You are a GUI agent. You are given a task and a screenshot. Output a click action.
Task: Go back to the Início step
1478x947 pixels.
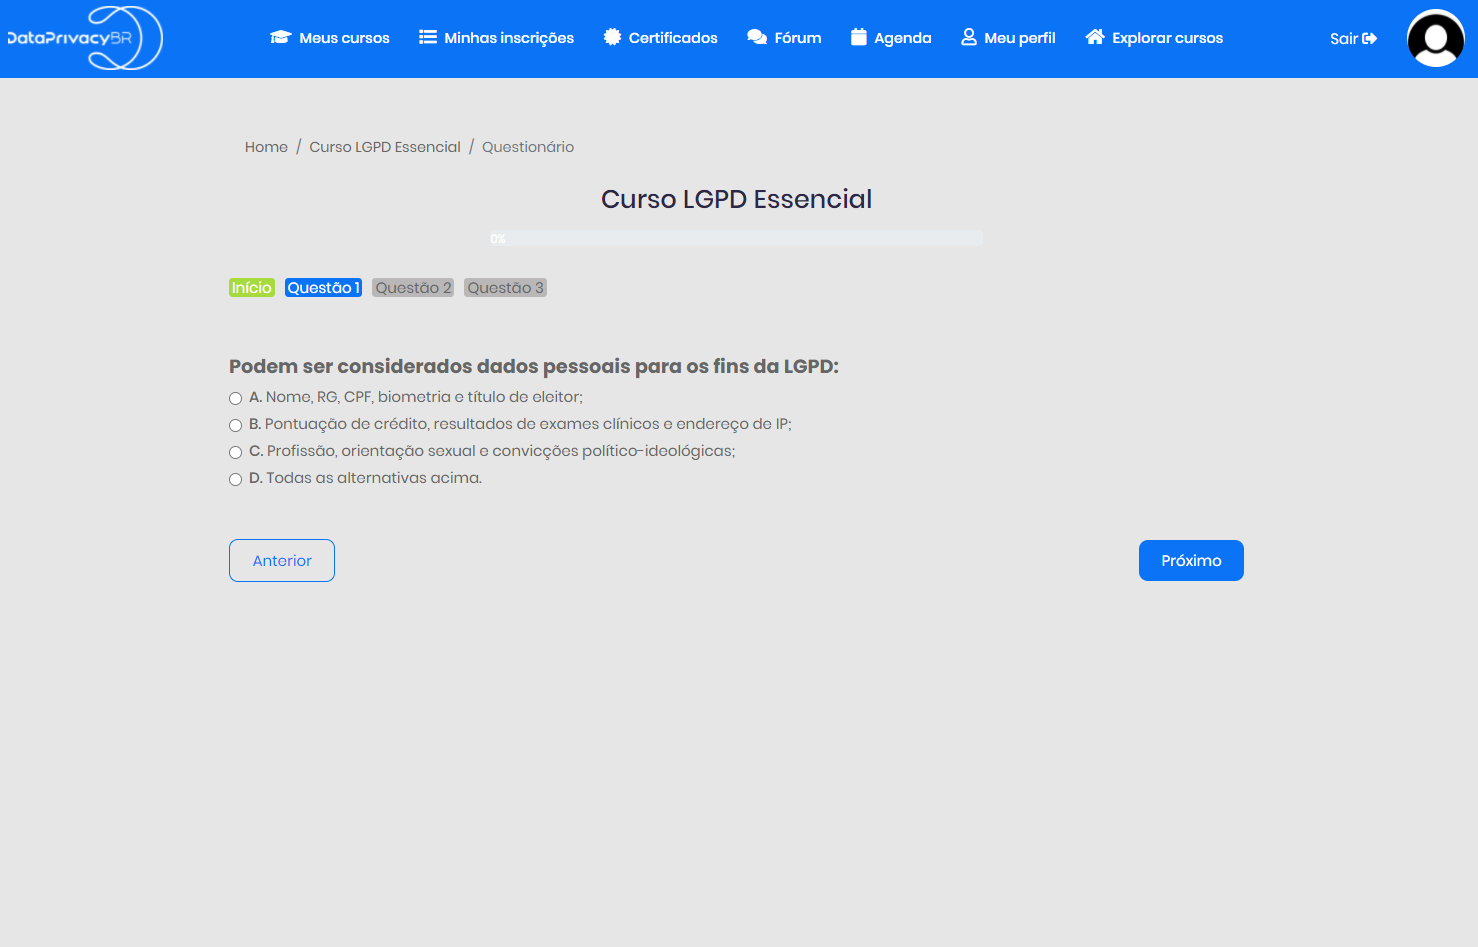252,288
